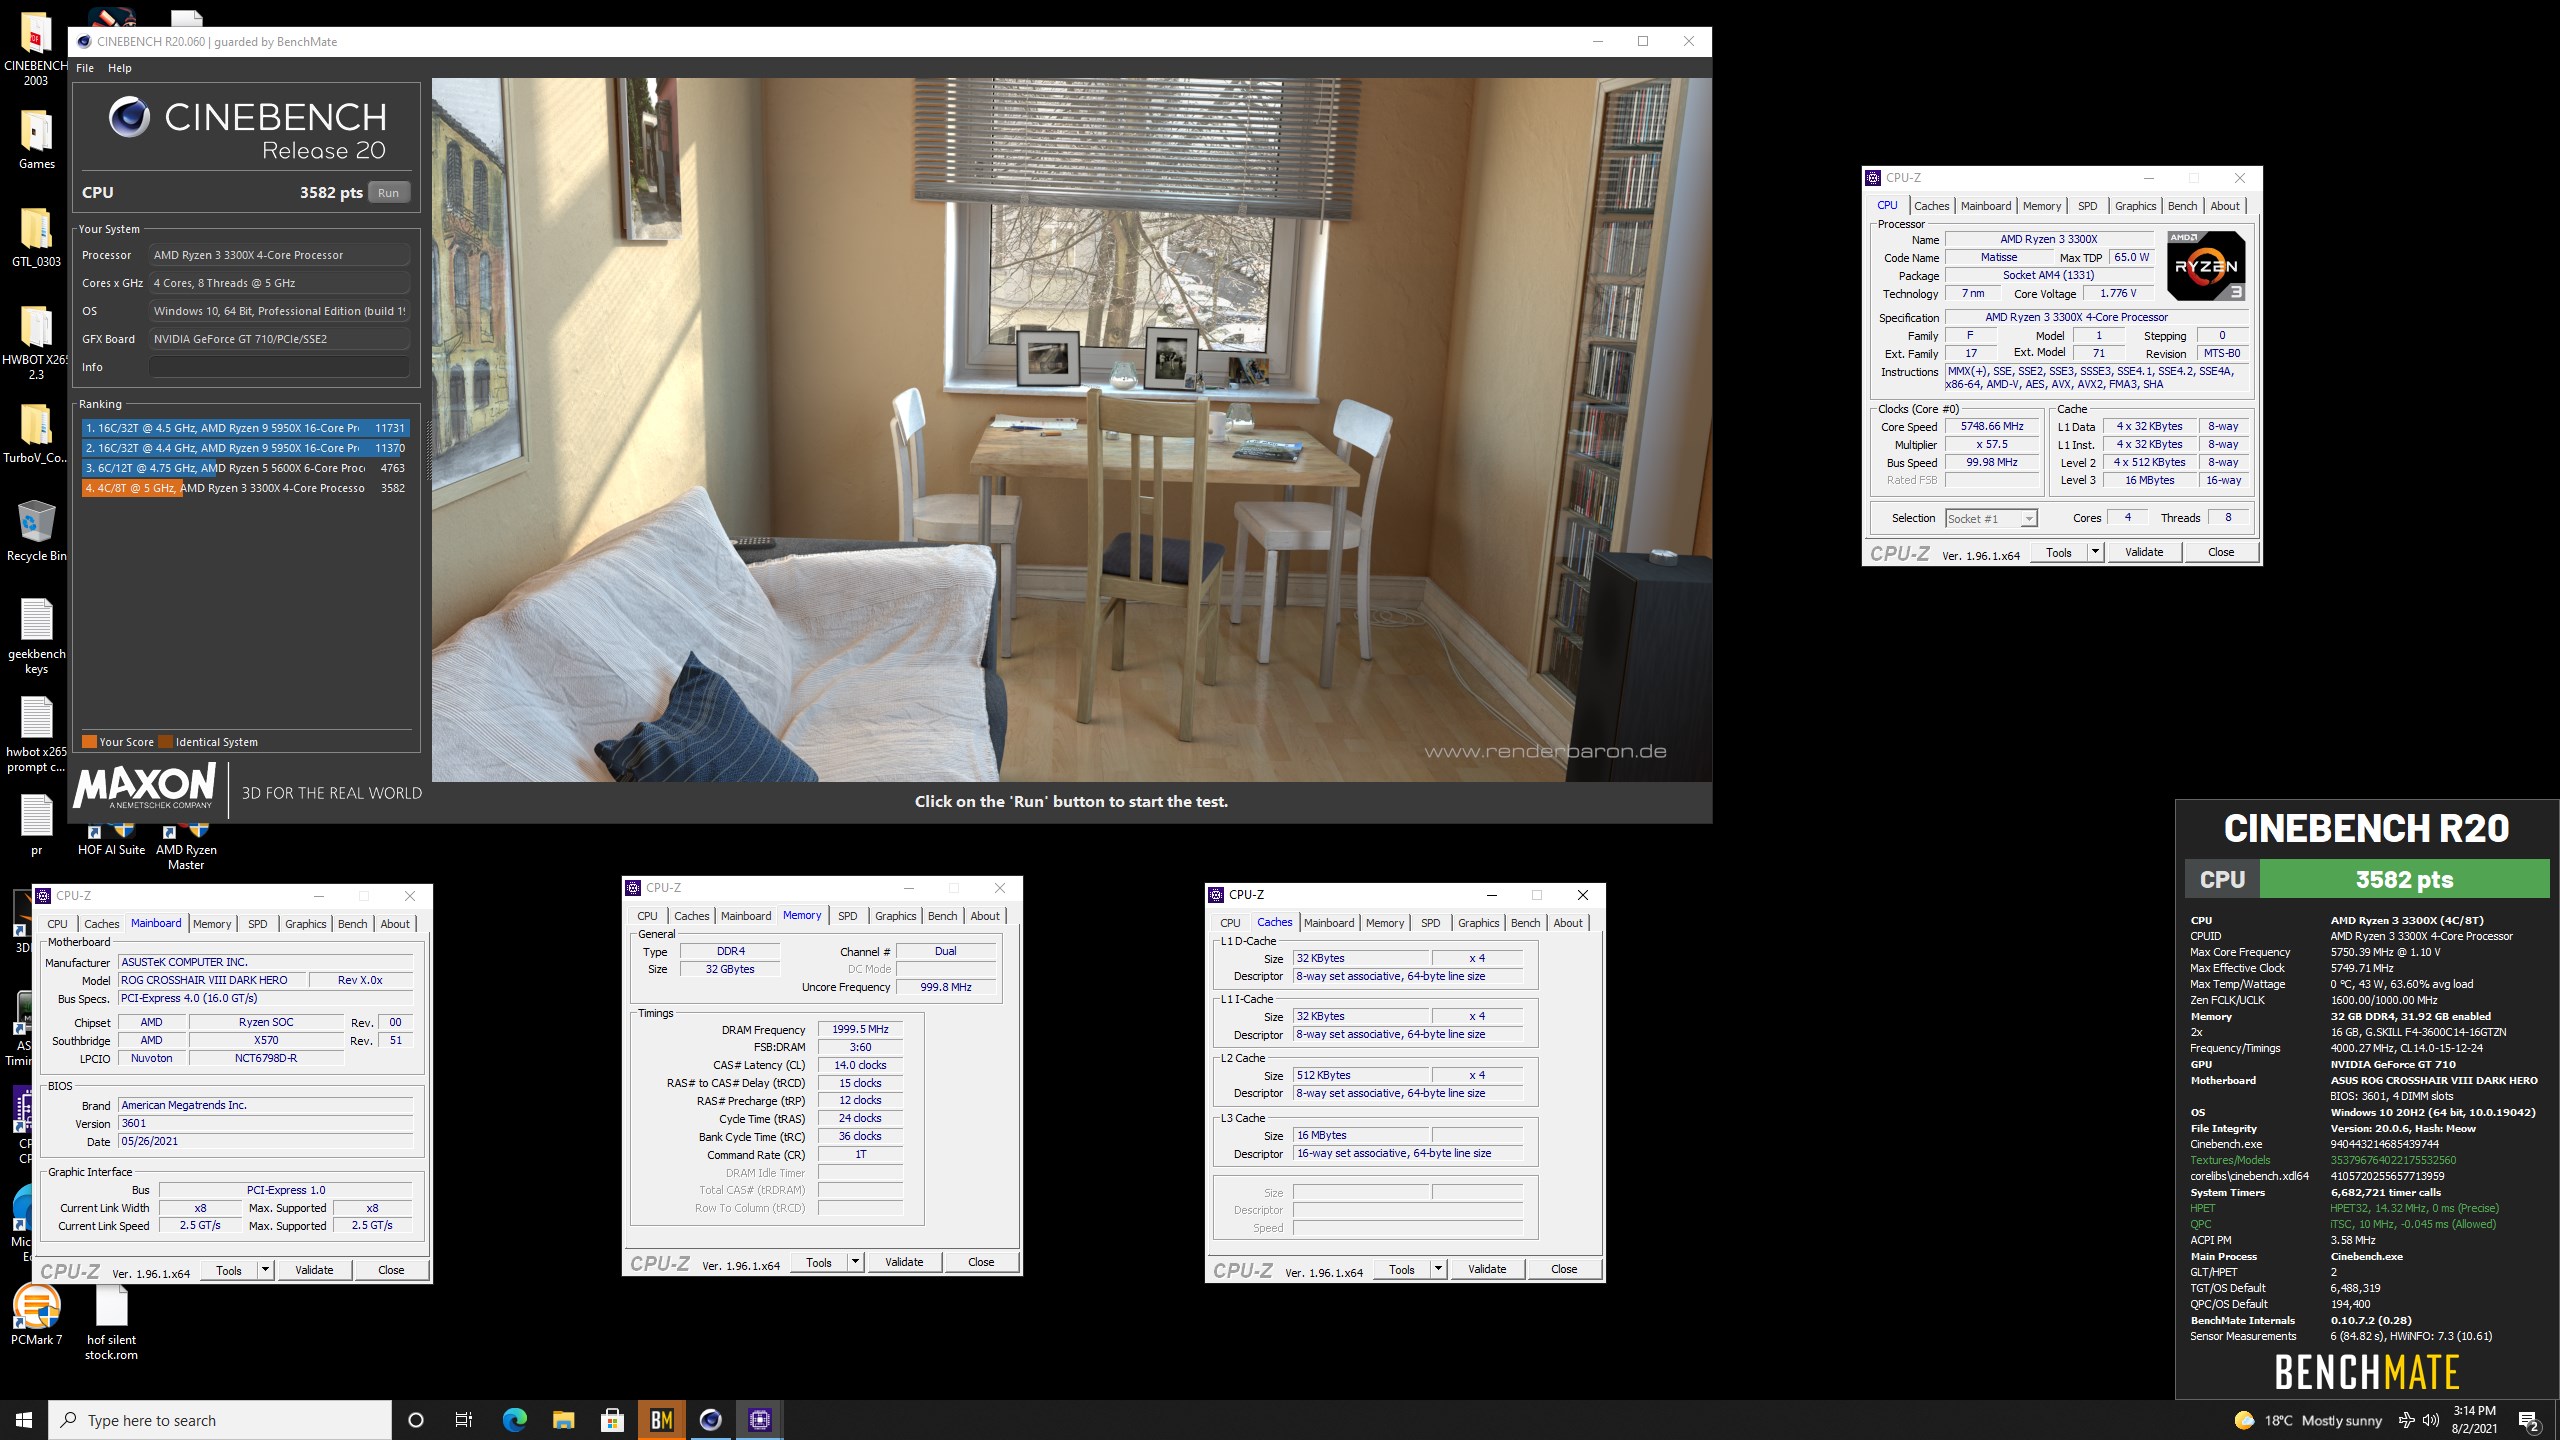Switch to CPU-Z in the taskbar
2560x1440 pixels.
click(x=760, y=1420)
